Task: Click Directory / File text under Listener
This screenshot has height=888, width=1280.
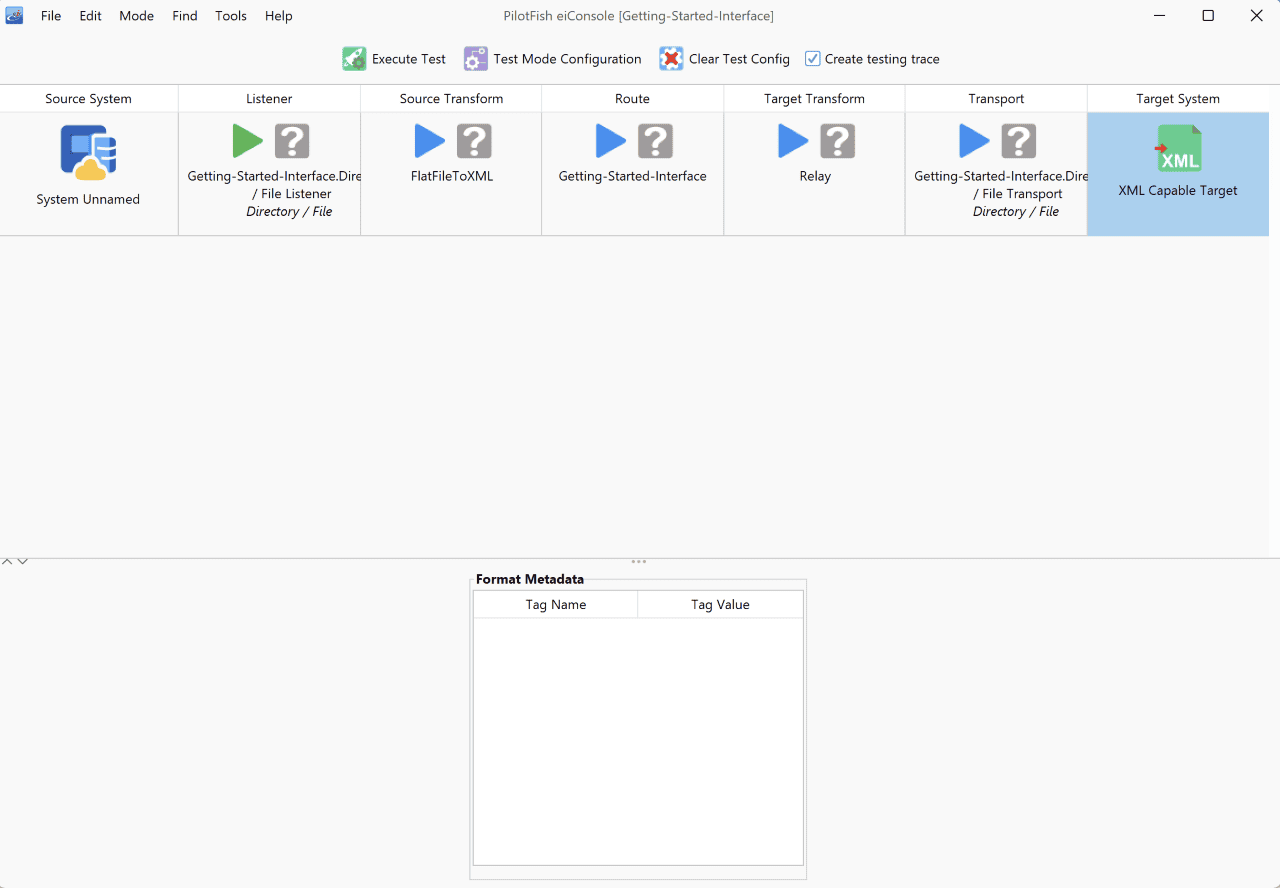Action: (289, 212)
